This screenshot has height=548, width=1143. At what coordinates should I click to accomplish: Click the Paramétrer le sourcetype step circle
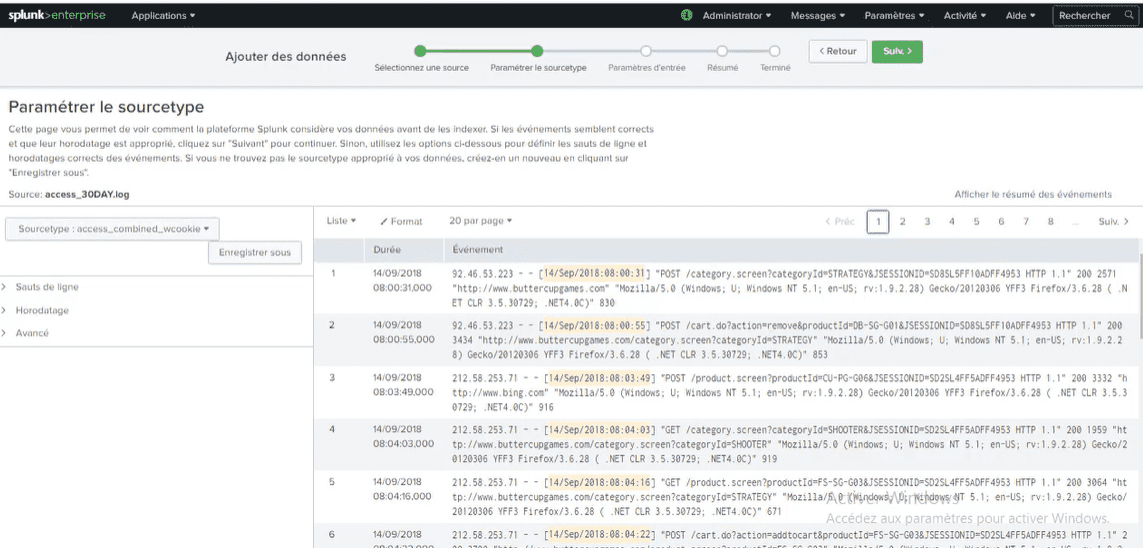click(537, 51)
